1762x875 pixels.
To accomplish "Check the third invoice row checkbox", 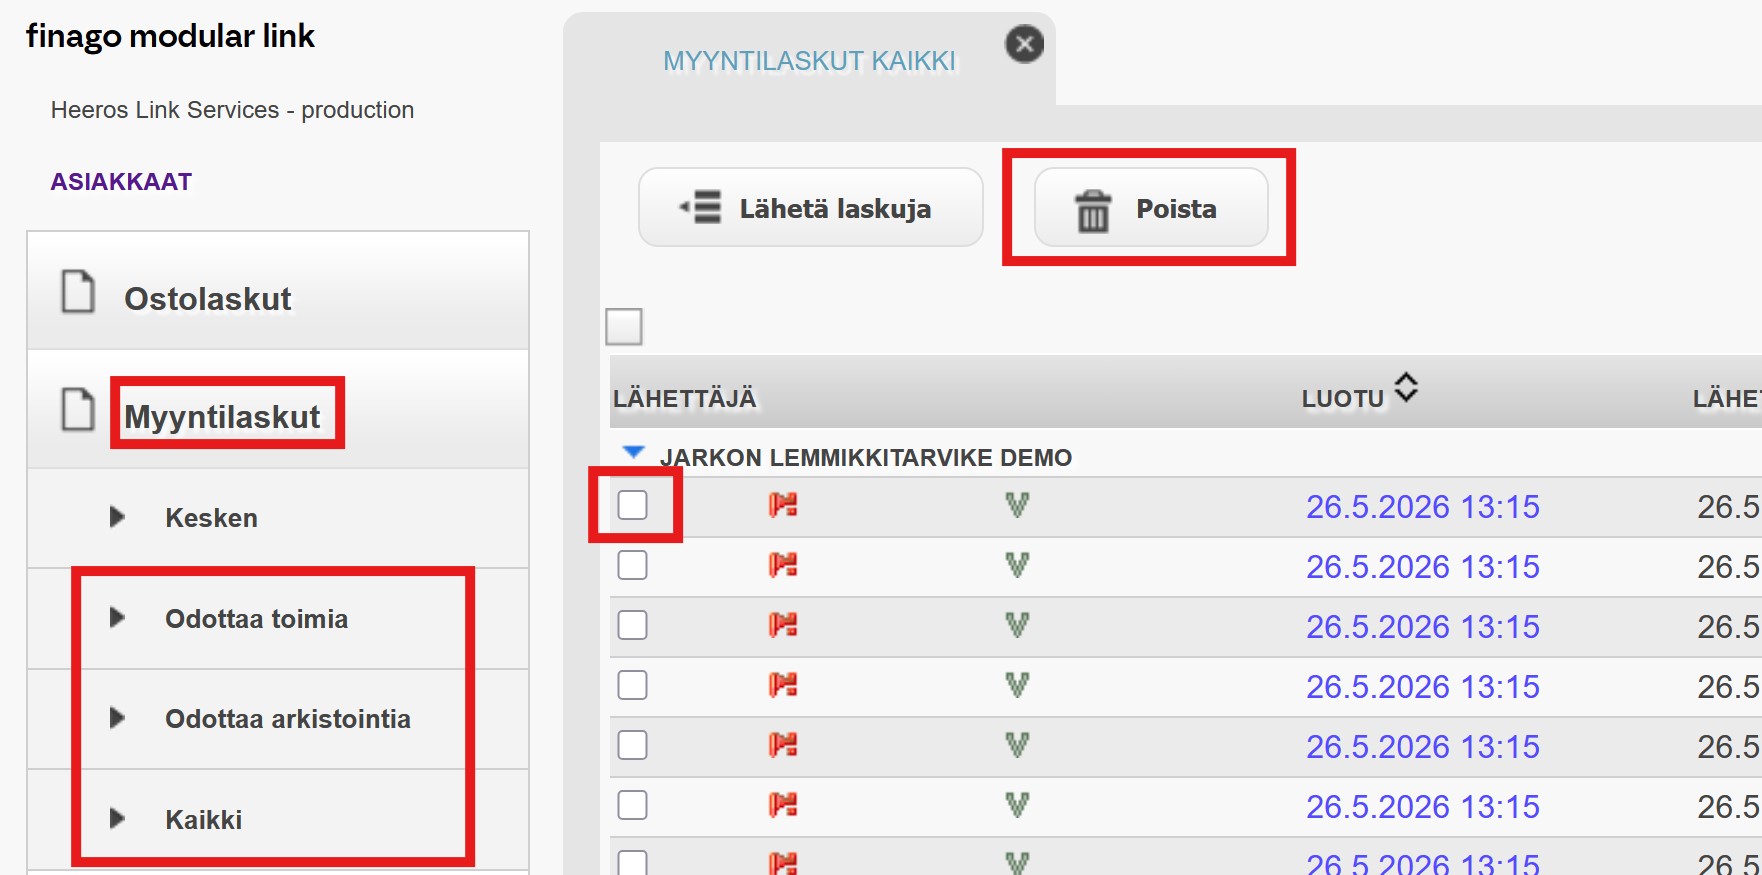I will tap(633, 625).
